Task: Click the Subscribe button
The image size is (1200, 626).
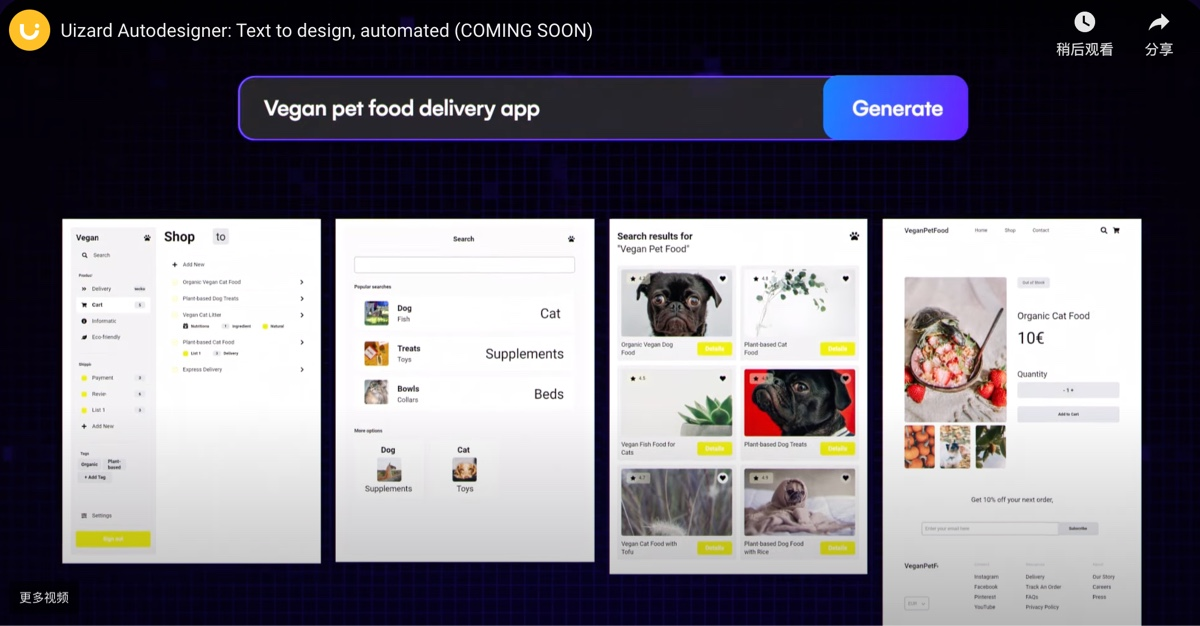Action: (x=1078, y=528)
